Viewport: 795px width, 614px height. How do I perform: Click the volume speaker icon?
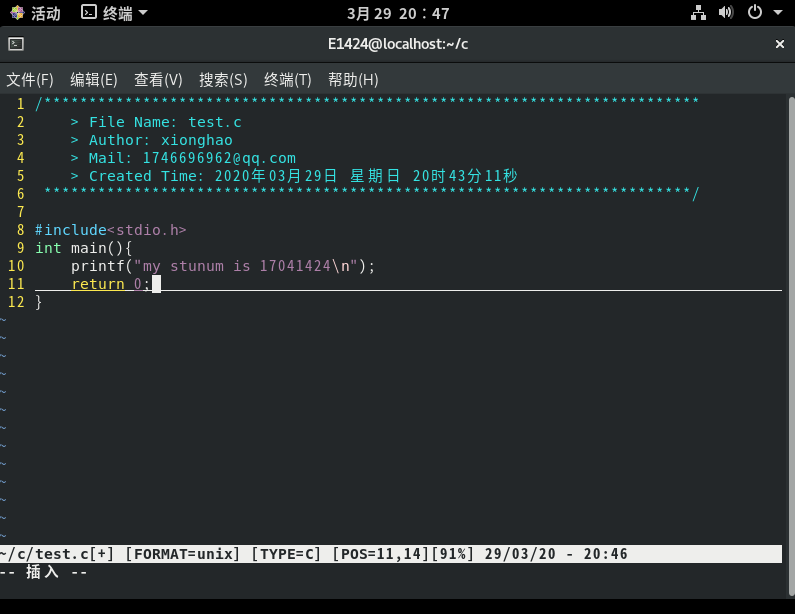(x=726, y=12)
